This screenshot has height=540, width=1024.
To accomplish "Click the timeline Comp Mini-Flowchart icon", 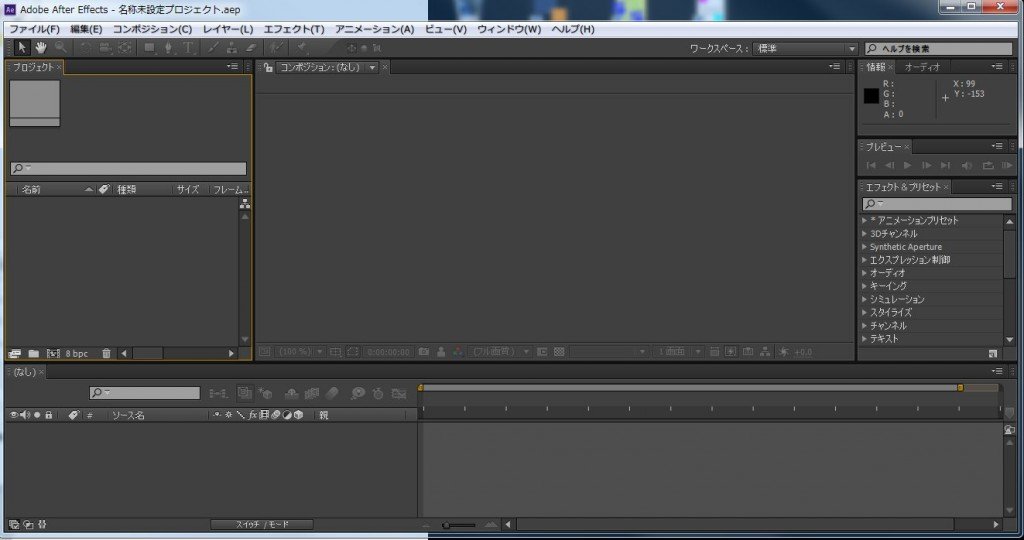I will pos(217,393).
